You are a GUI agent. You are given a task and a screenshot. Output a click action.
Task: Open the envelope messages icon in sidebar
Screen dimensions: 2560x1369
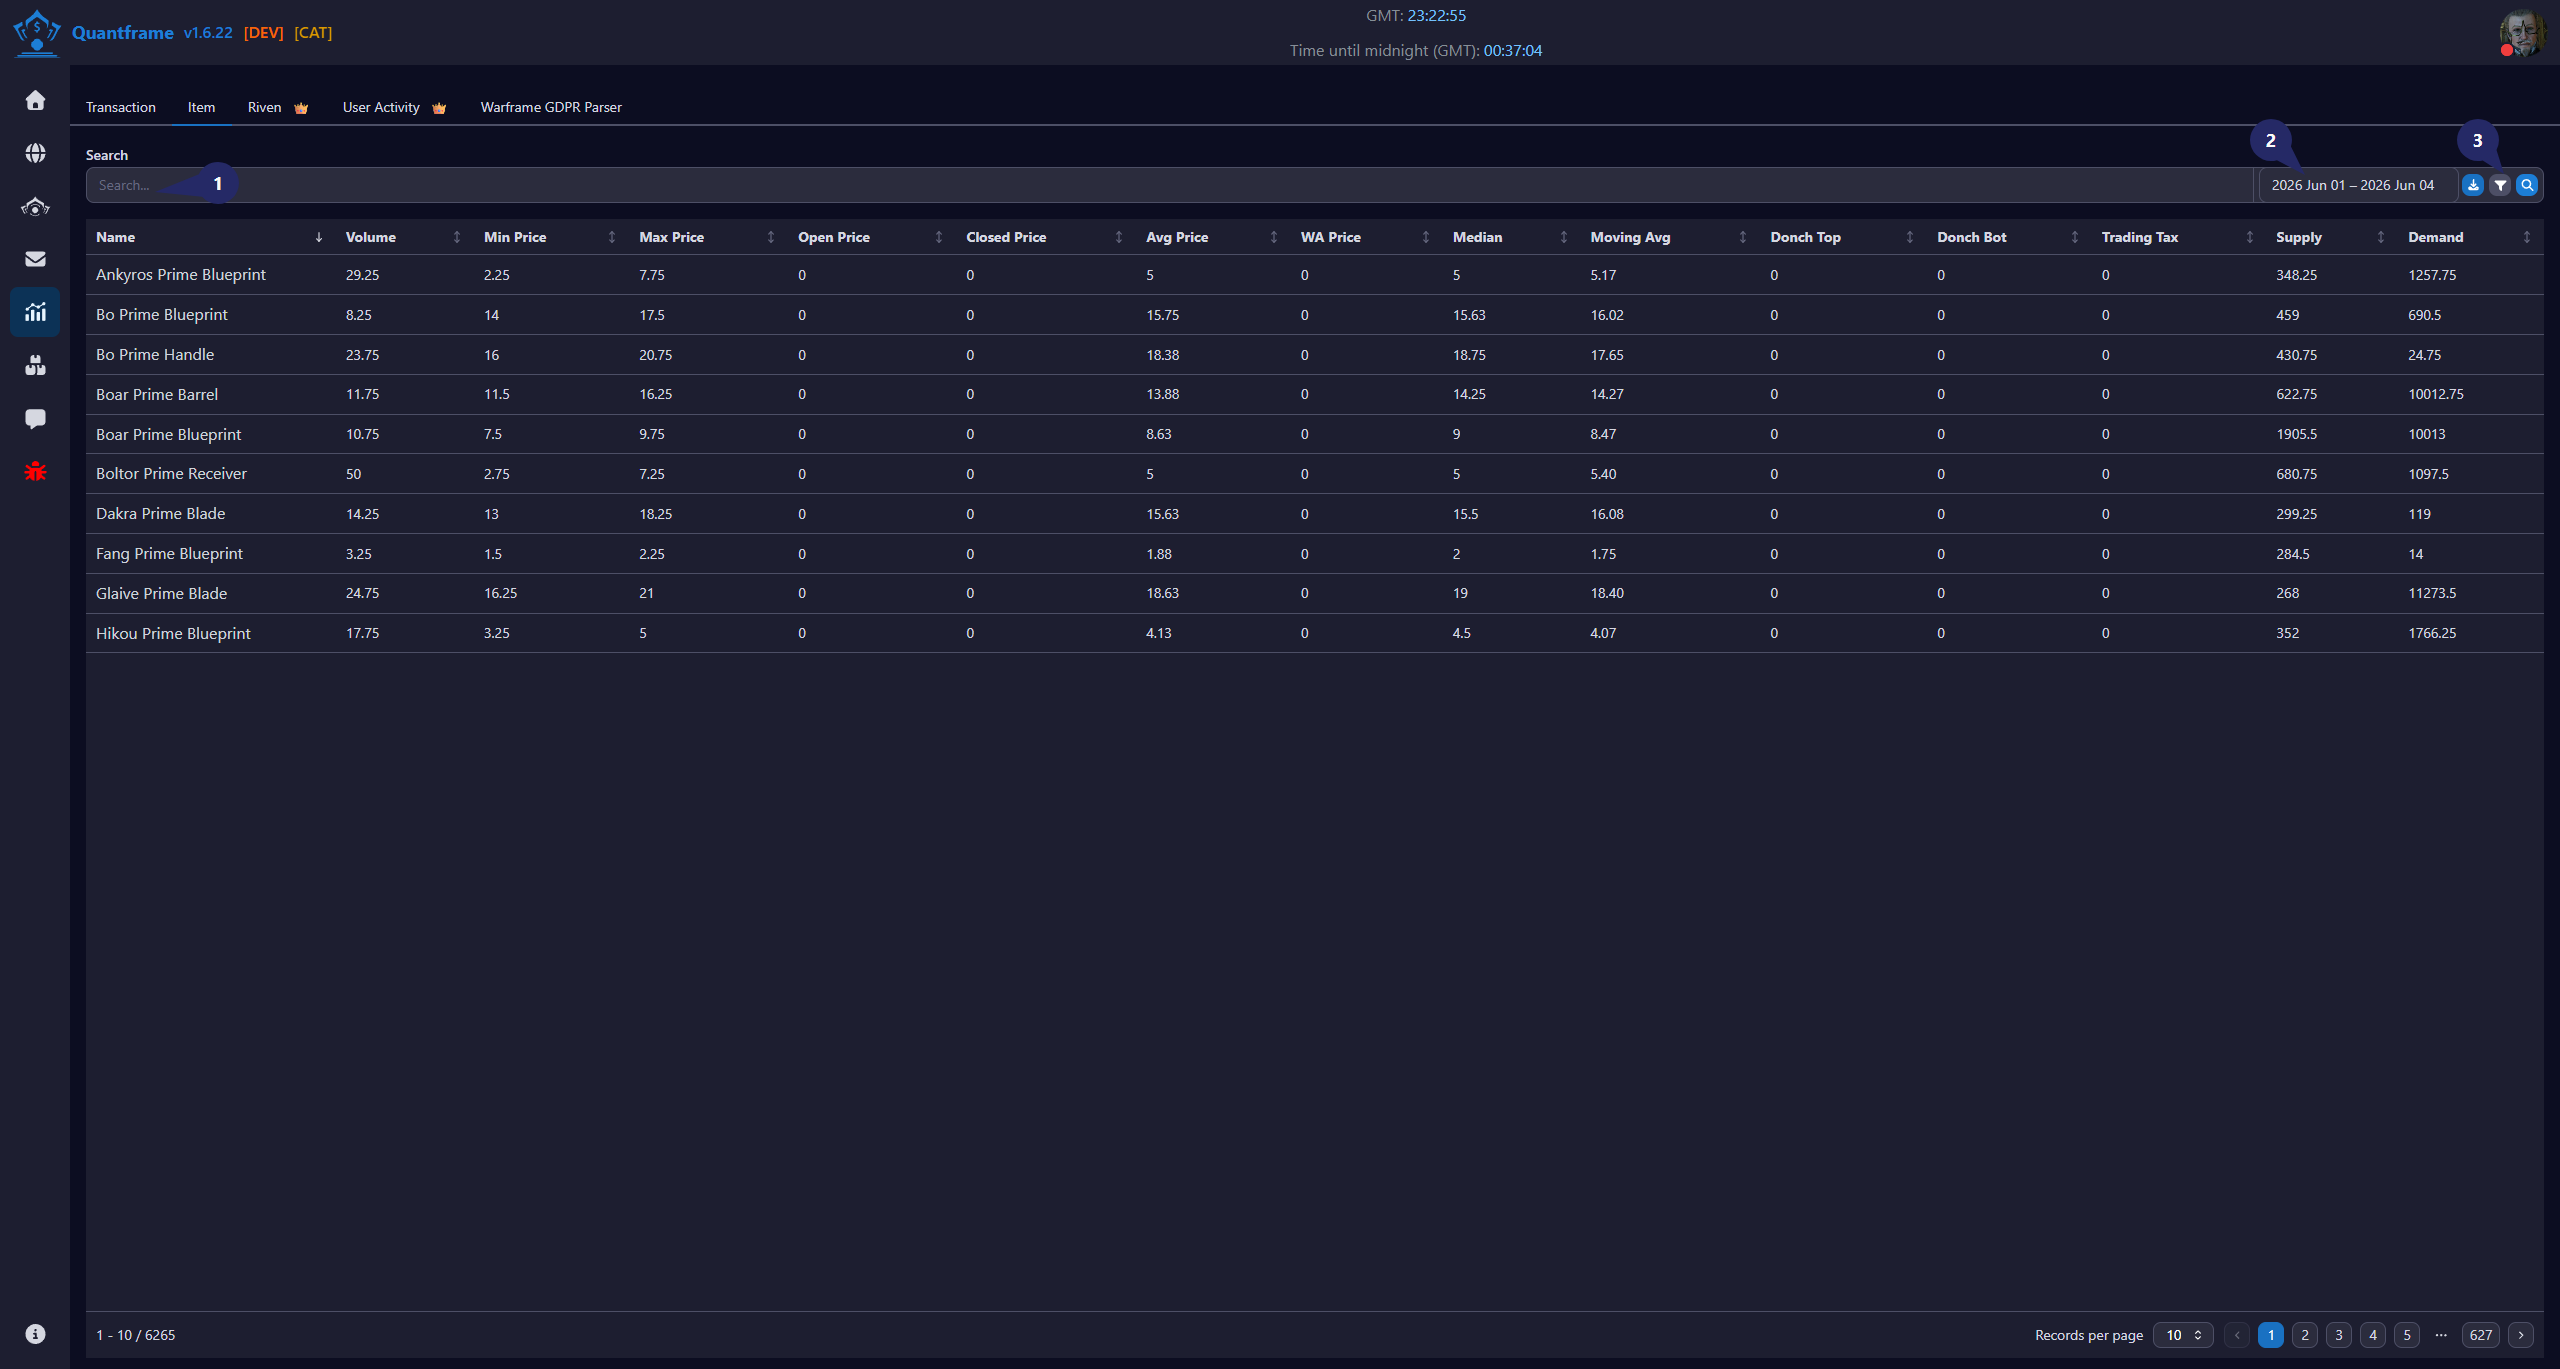point(35,259)
